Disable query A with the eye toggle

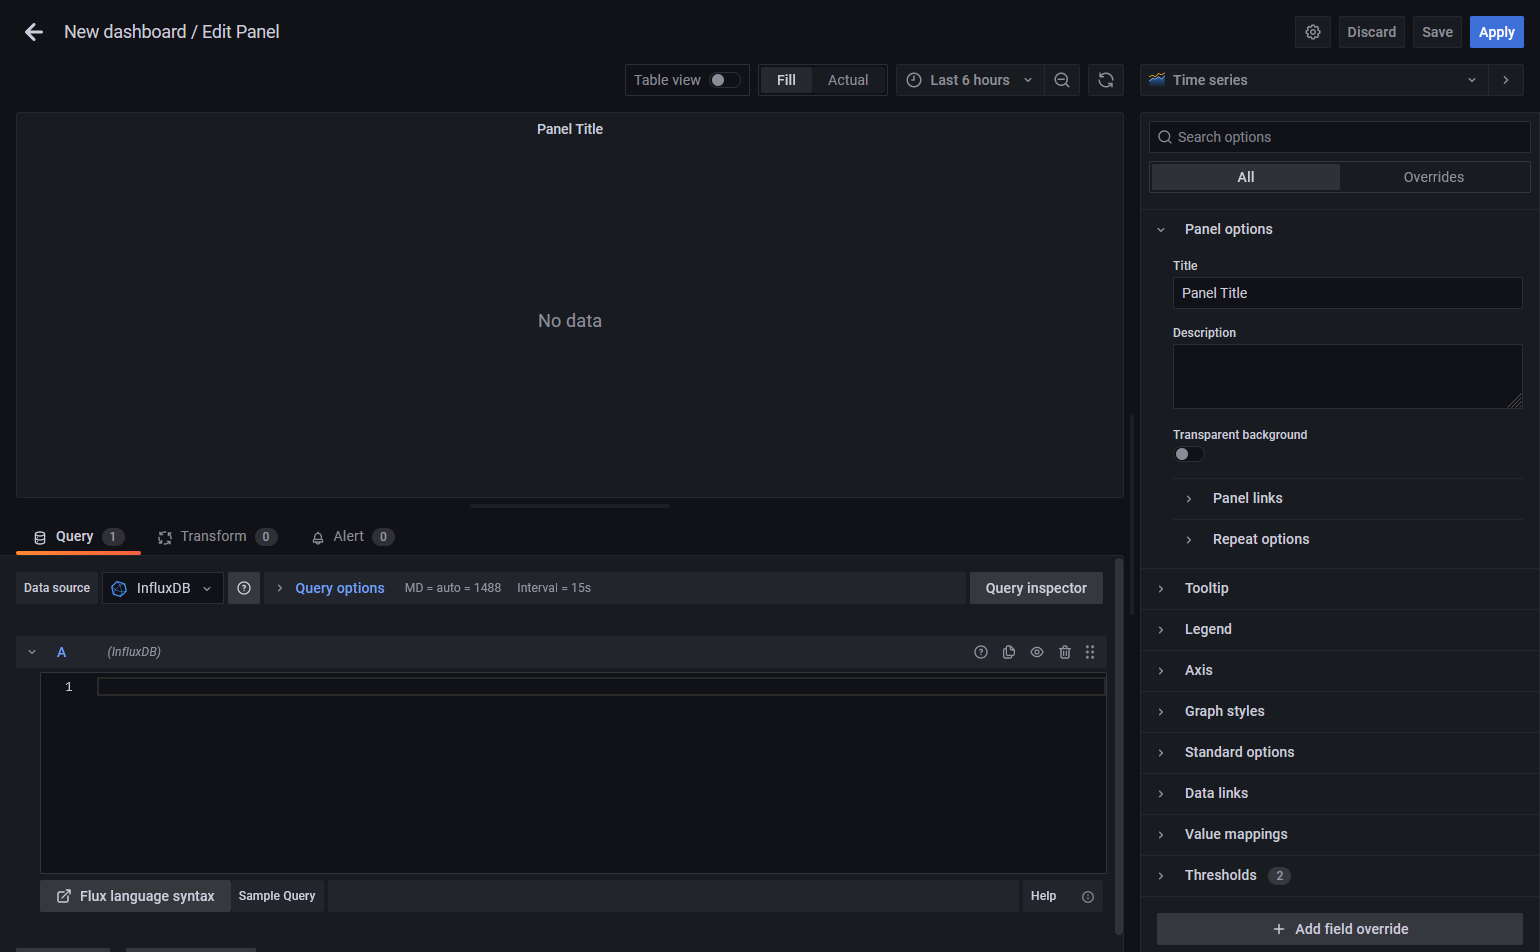coord(1036,651)
